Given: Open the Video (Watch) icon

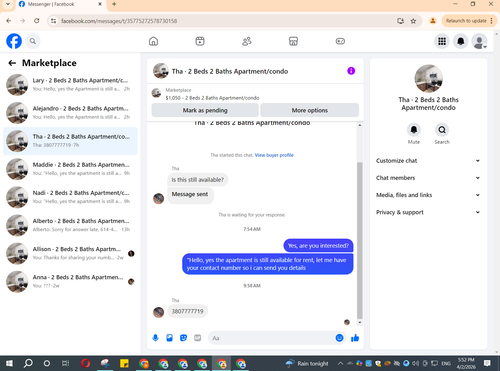Looking at the screenshot, I should tap(200, 41).
